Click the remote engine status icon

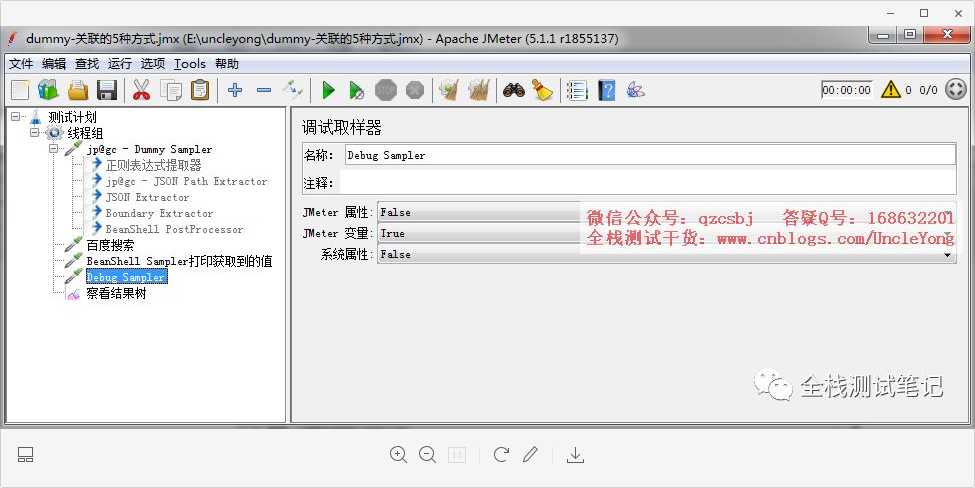956,90
